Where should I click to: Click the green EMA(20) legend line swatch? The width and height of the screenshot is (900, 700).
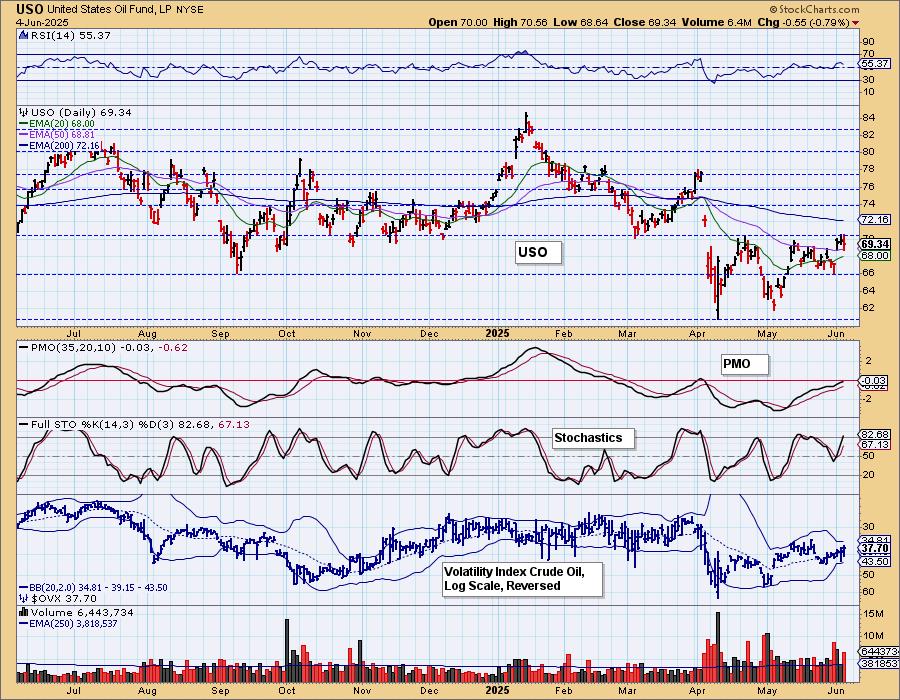(x=24, y=123)
